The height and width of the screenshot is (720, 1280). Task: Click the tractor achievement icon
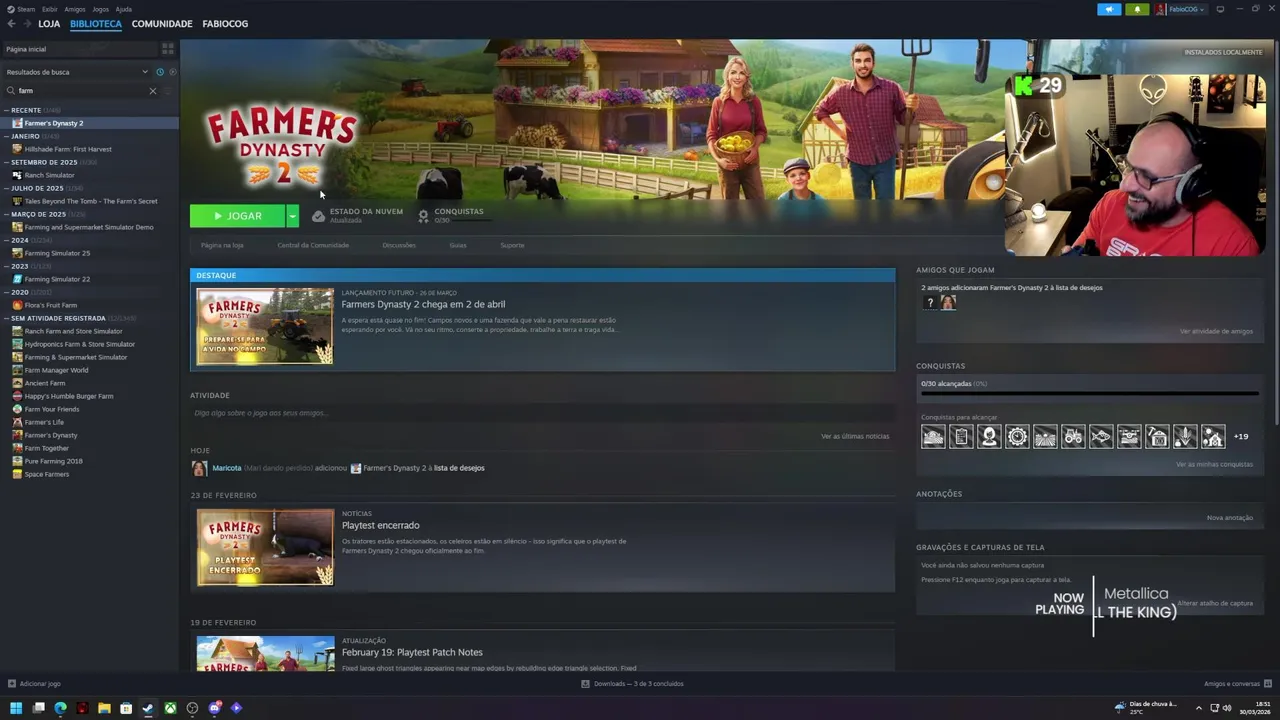pyautogui.click(x=1073, y=436)
